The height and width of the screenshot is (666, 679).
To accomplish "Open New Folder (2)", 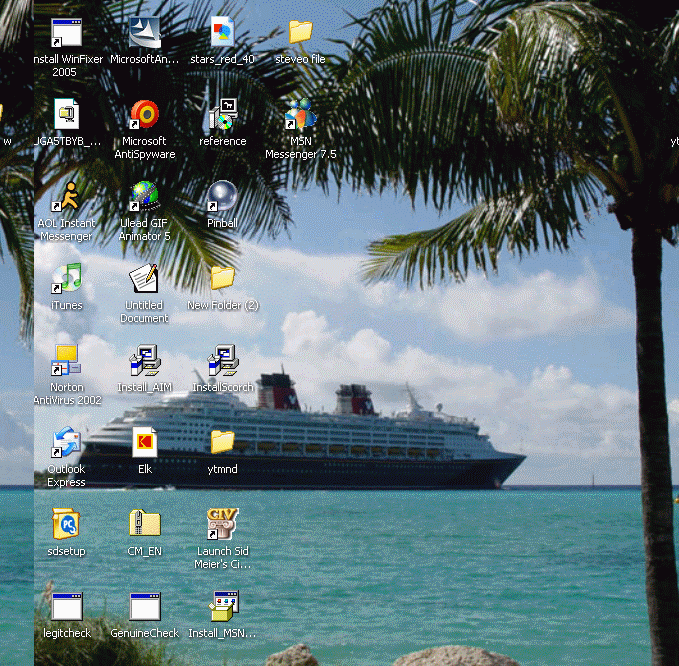I will tap(223, 278).
